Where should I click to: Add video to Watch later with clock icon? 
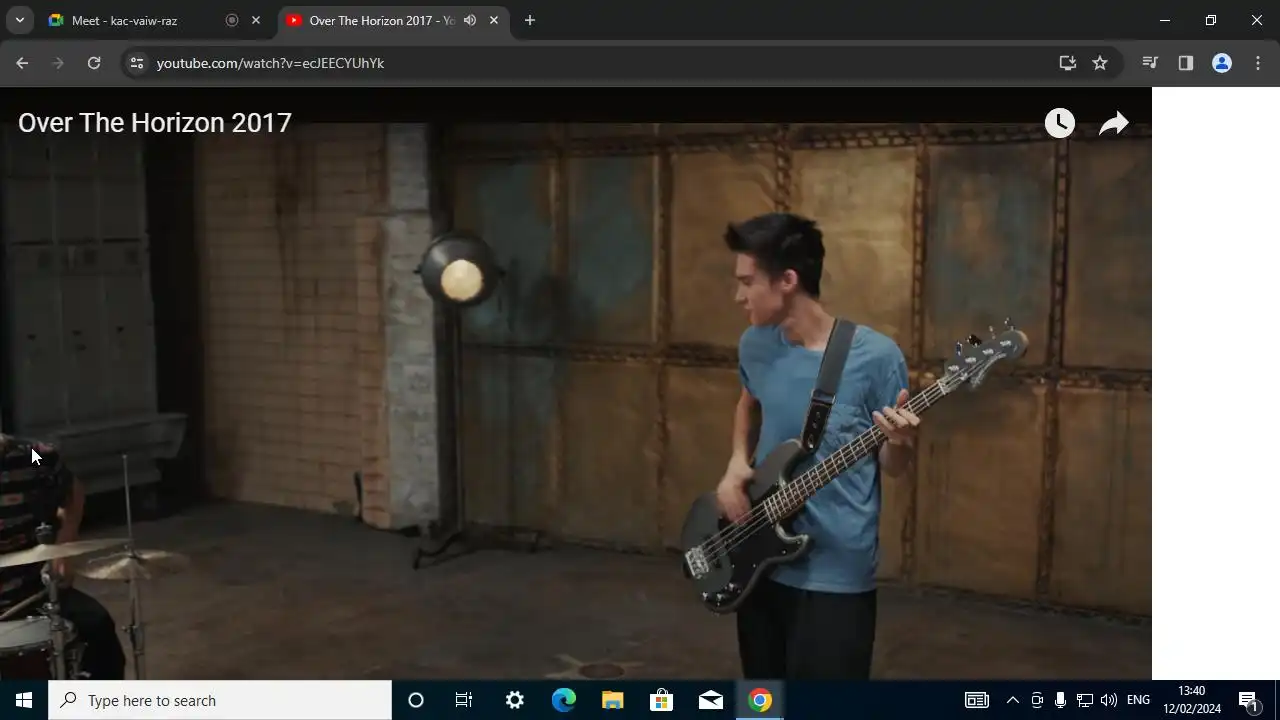pos(1060,123)
